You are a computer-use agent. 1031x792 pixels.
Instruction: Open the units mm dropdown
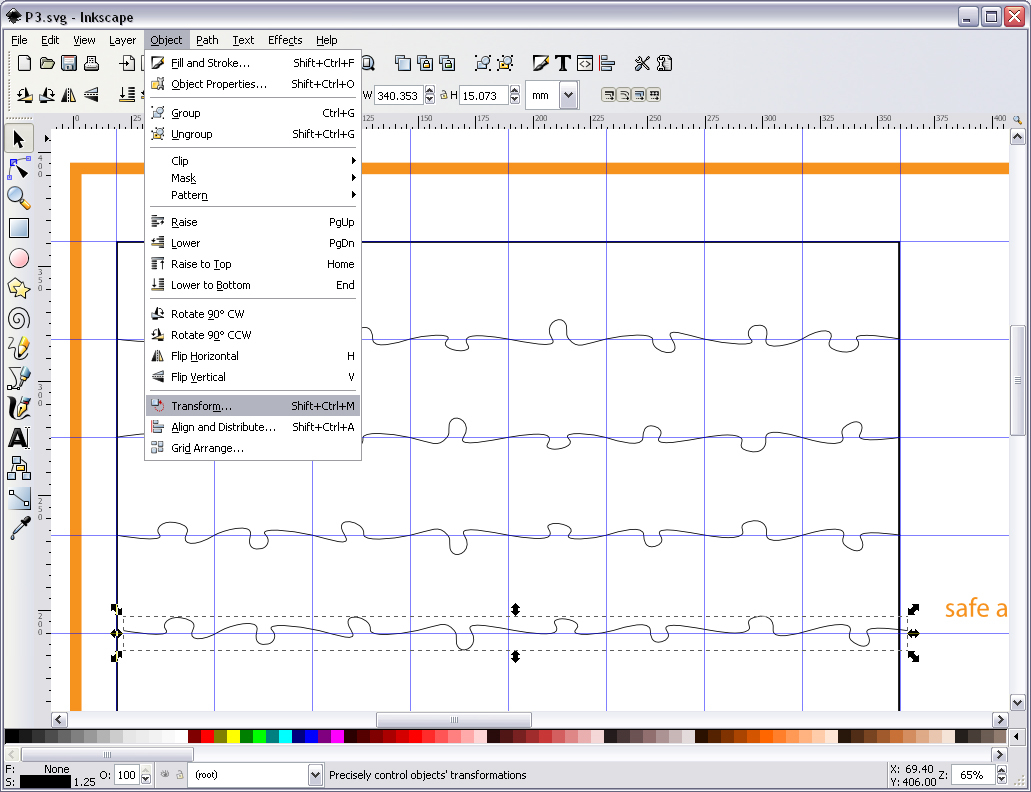569,95
